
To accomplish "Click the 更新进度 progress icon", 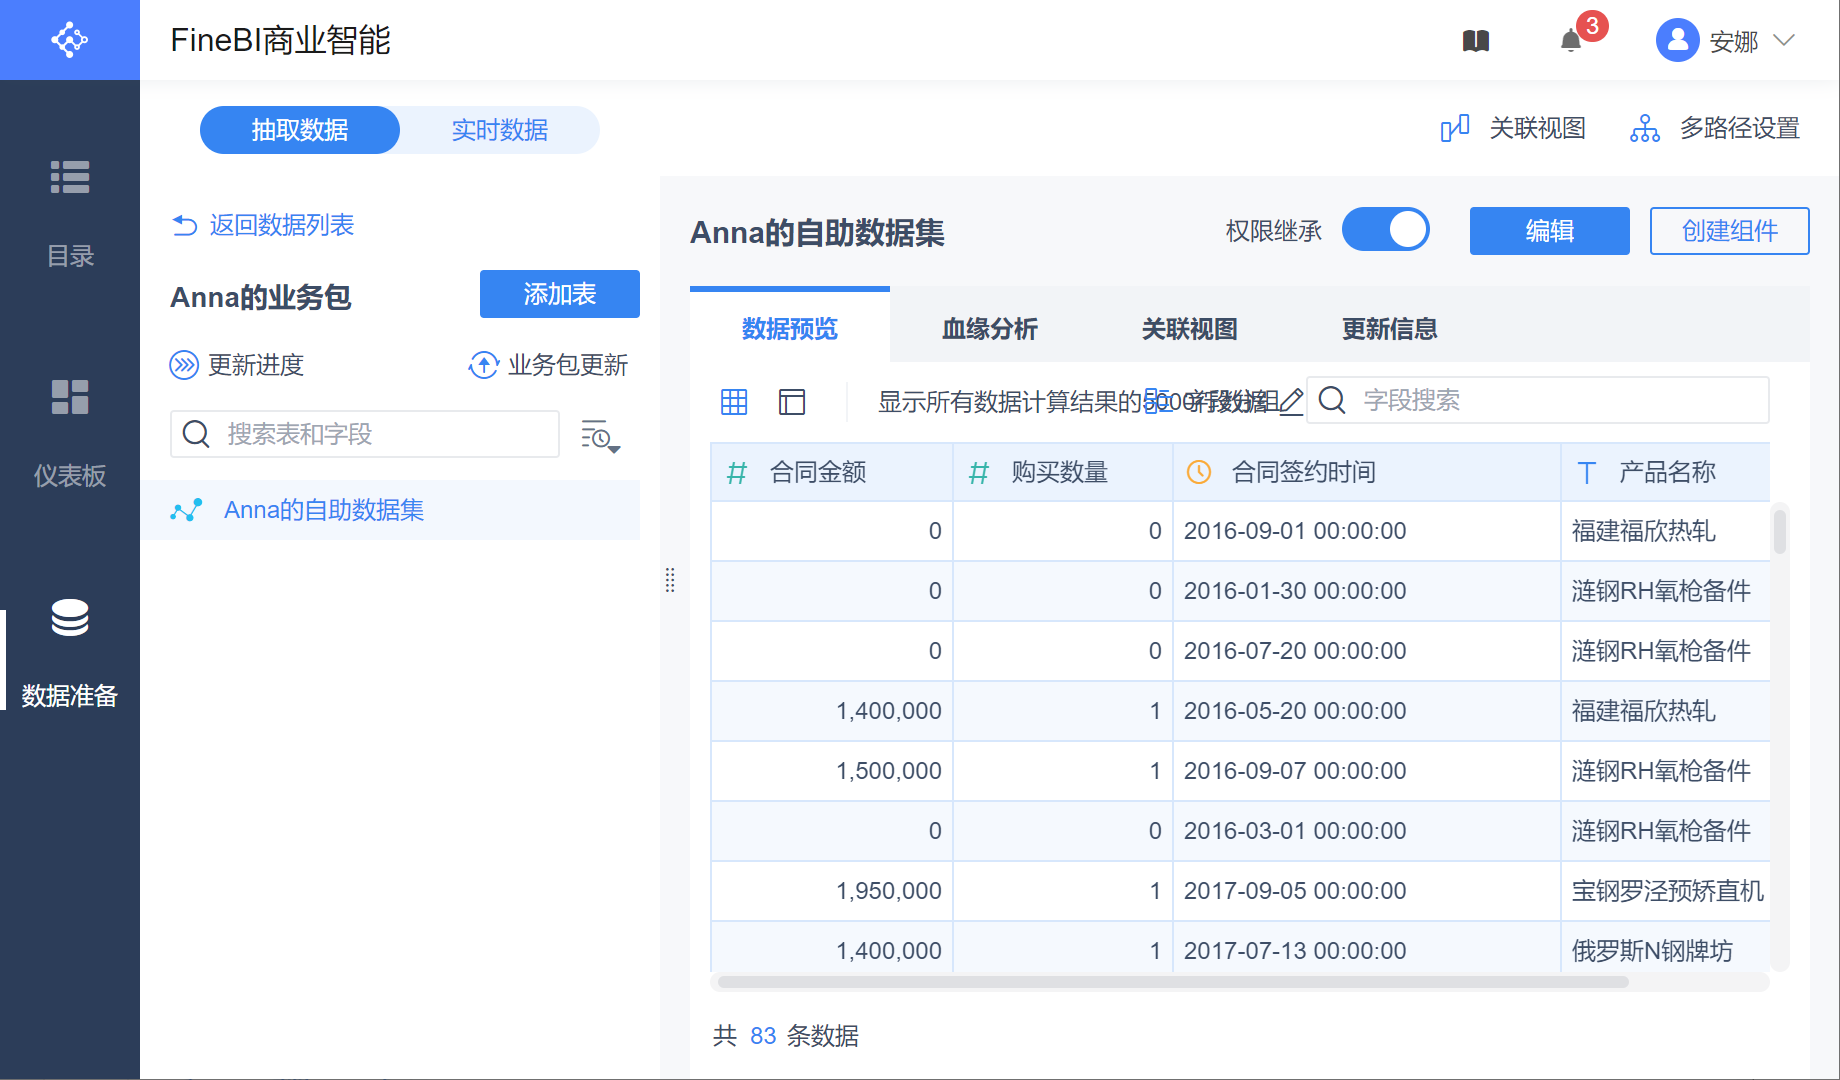I will (184, 365).
